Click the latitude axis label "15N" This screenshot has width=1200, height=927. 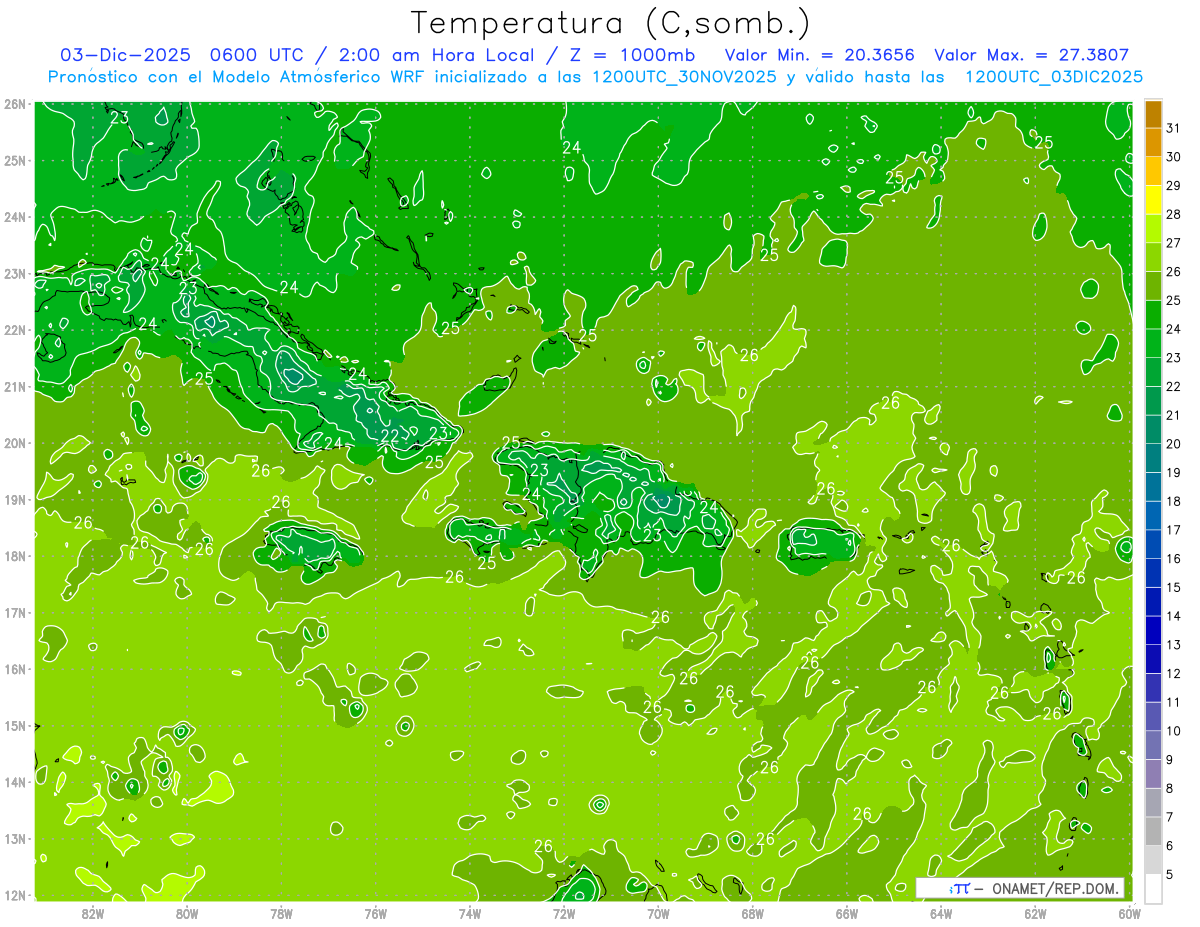pos(14,725)
